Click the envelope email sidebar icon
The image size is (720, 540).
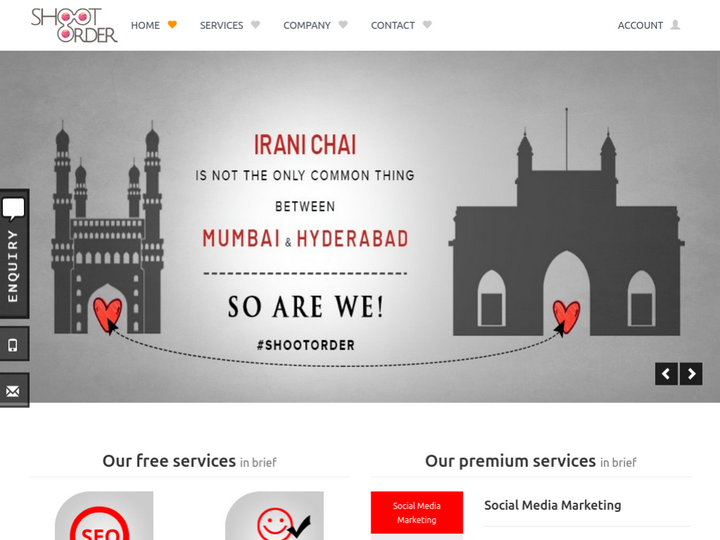(14, 390)
